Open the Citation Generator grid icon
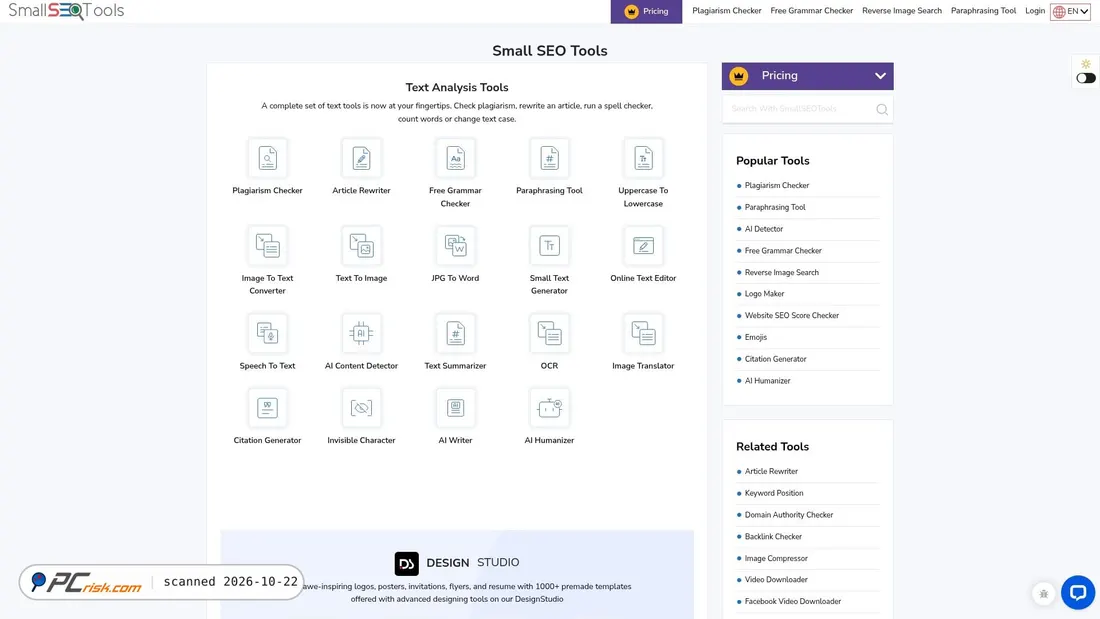Image resolution: width=1100 pixels, height=619 pixels. point(267,408)
